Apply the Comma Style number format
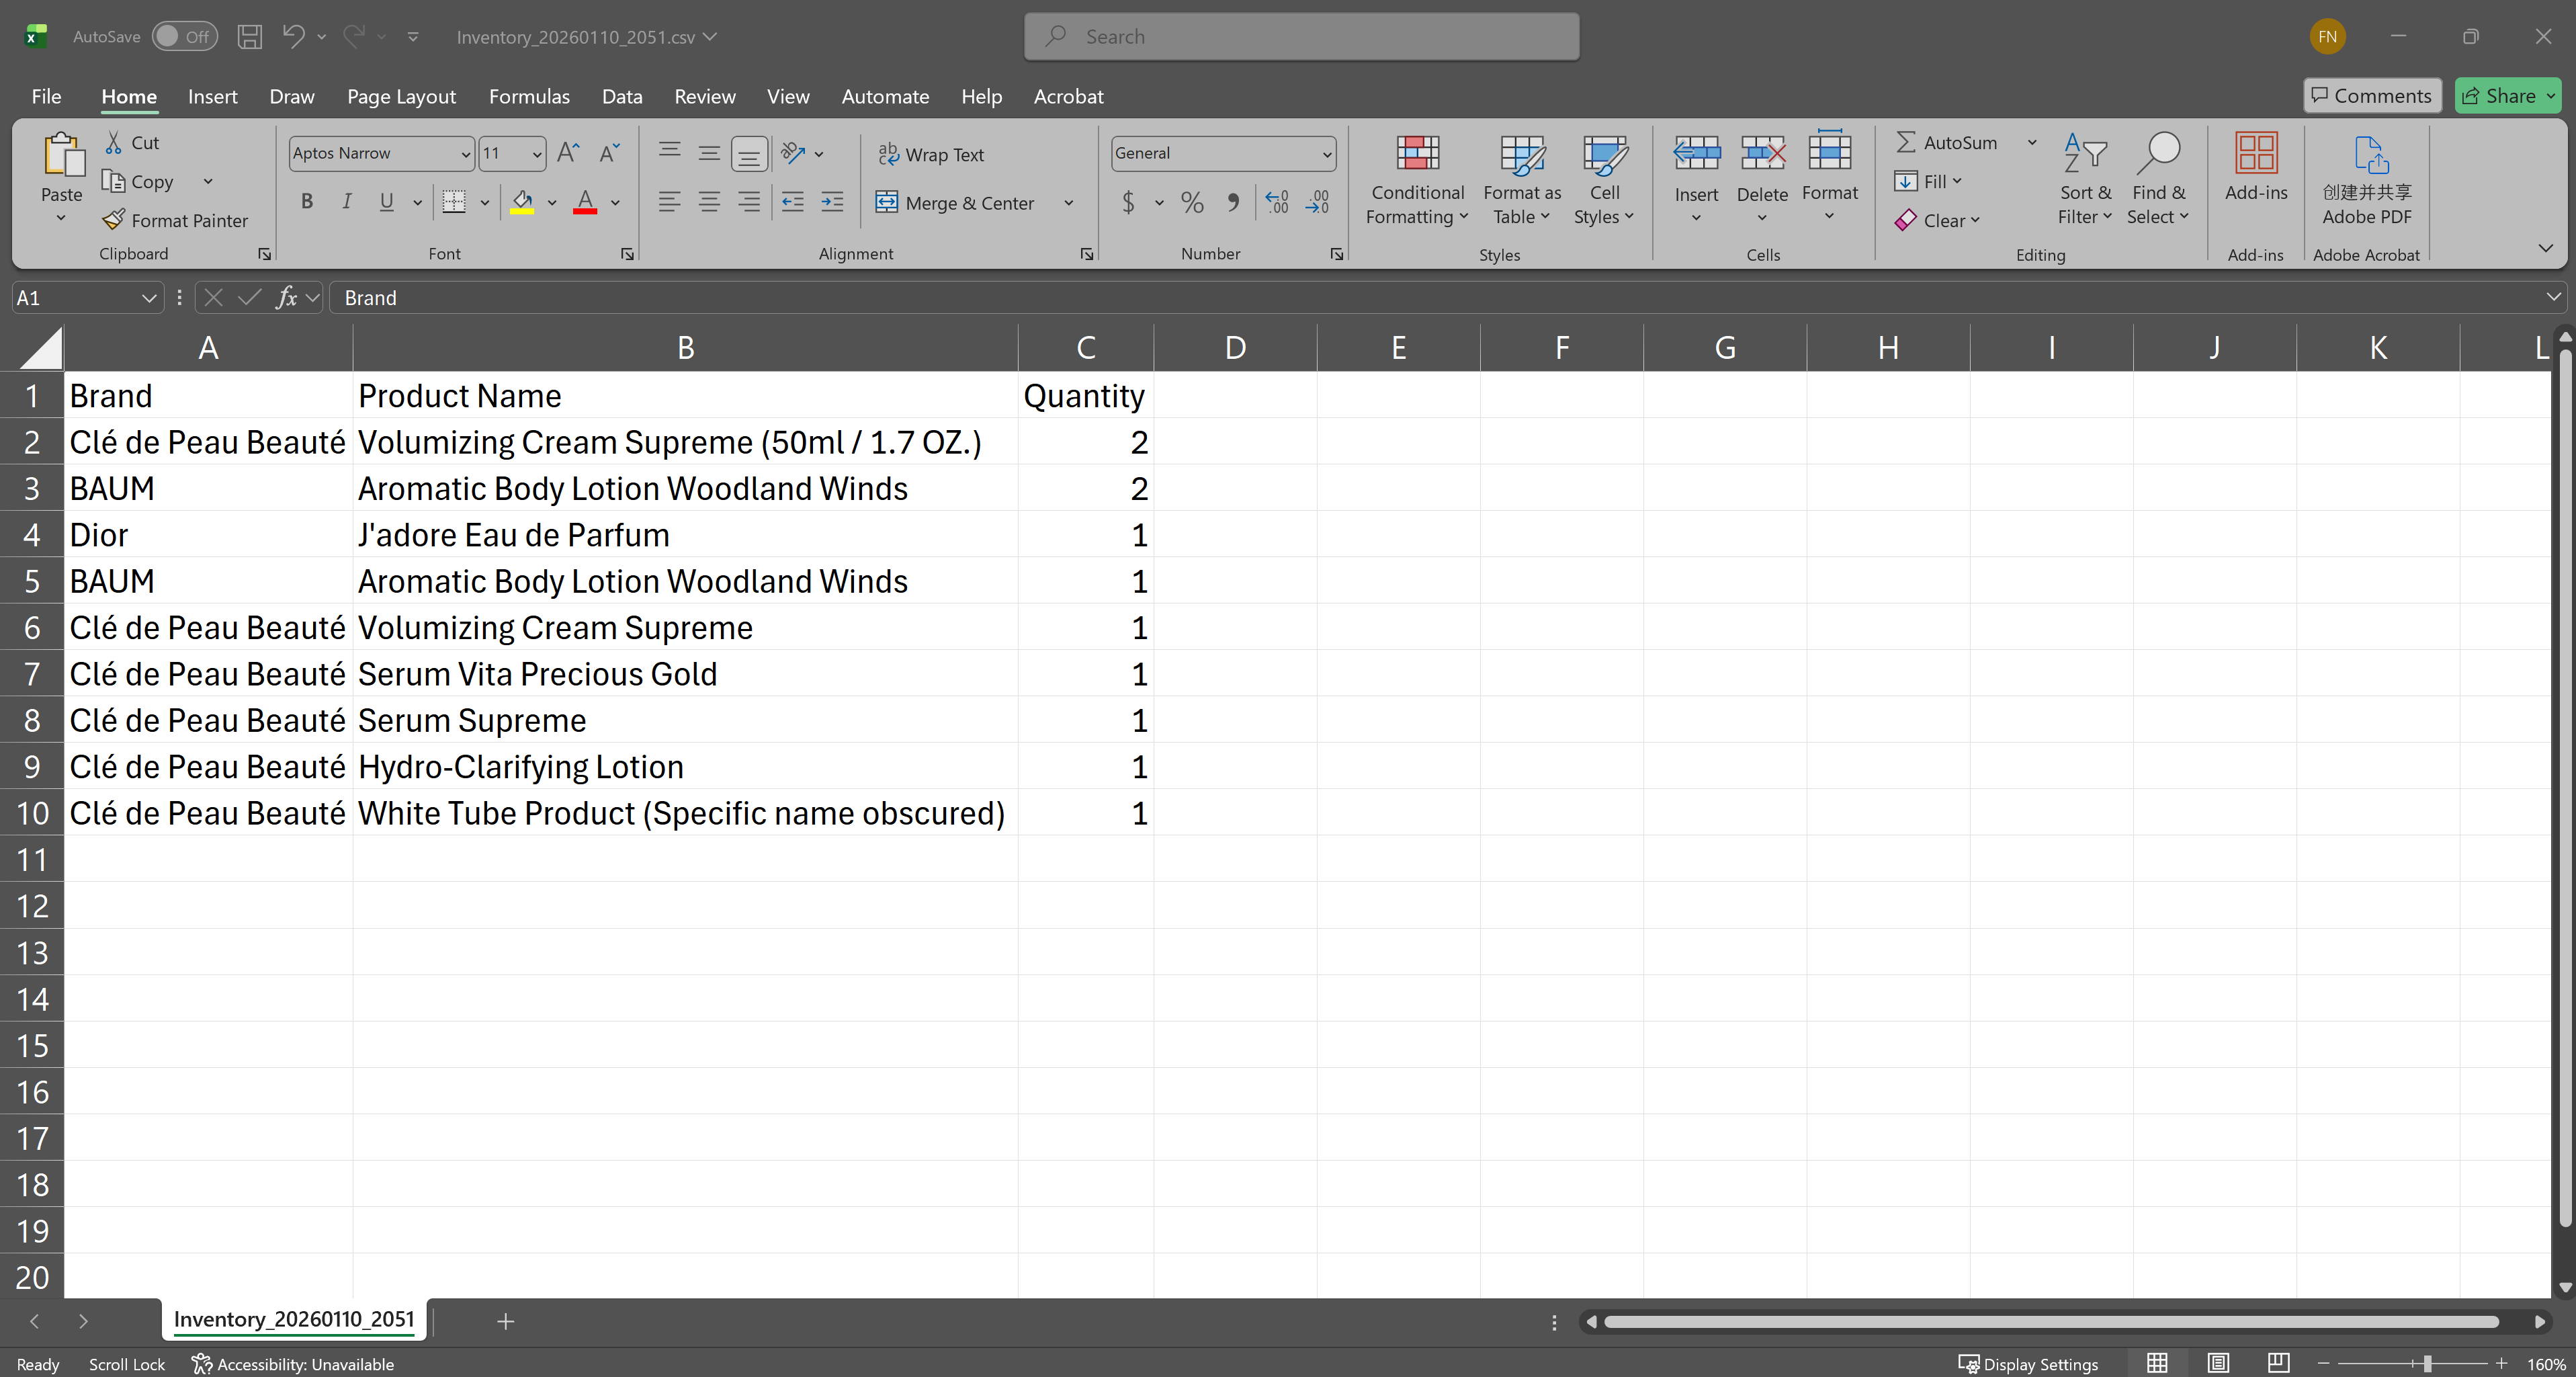Screen dimensions: 2576x1377 click(x=1233, y=202)
